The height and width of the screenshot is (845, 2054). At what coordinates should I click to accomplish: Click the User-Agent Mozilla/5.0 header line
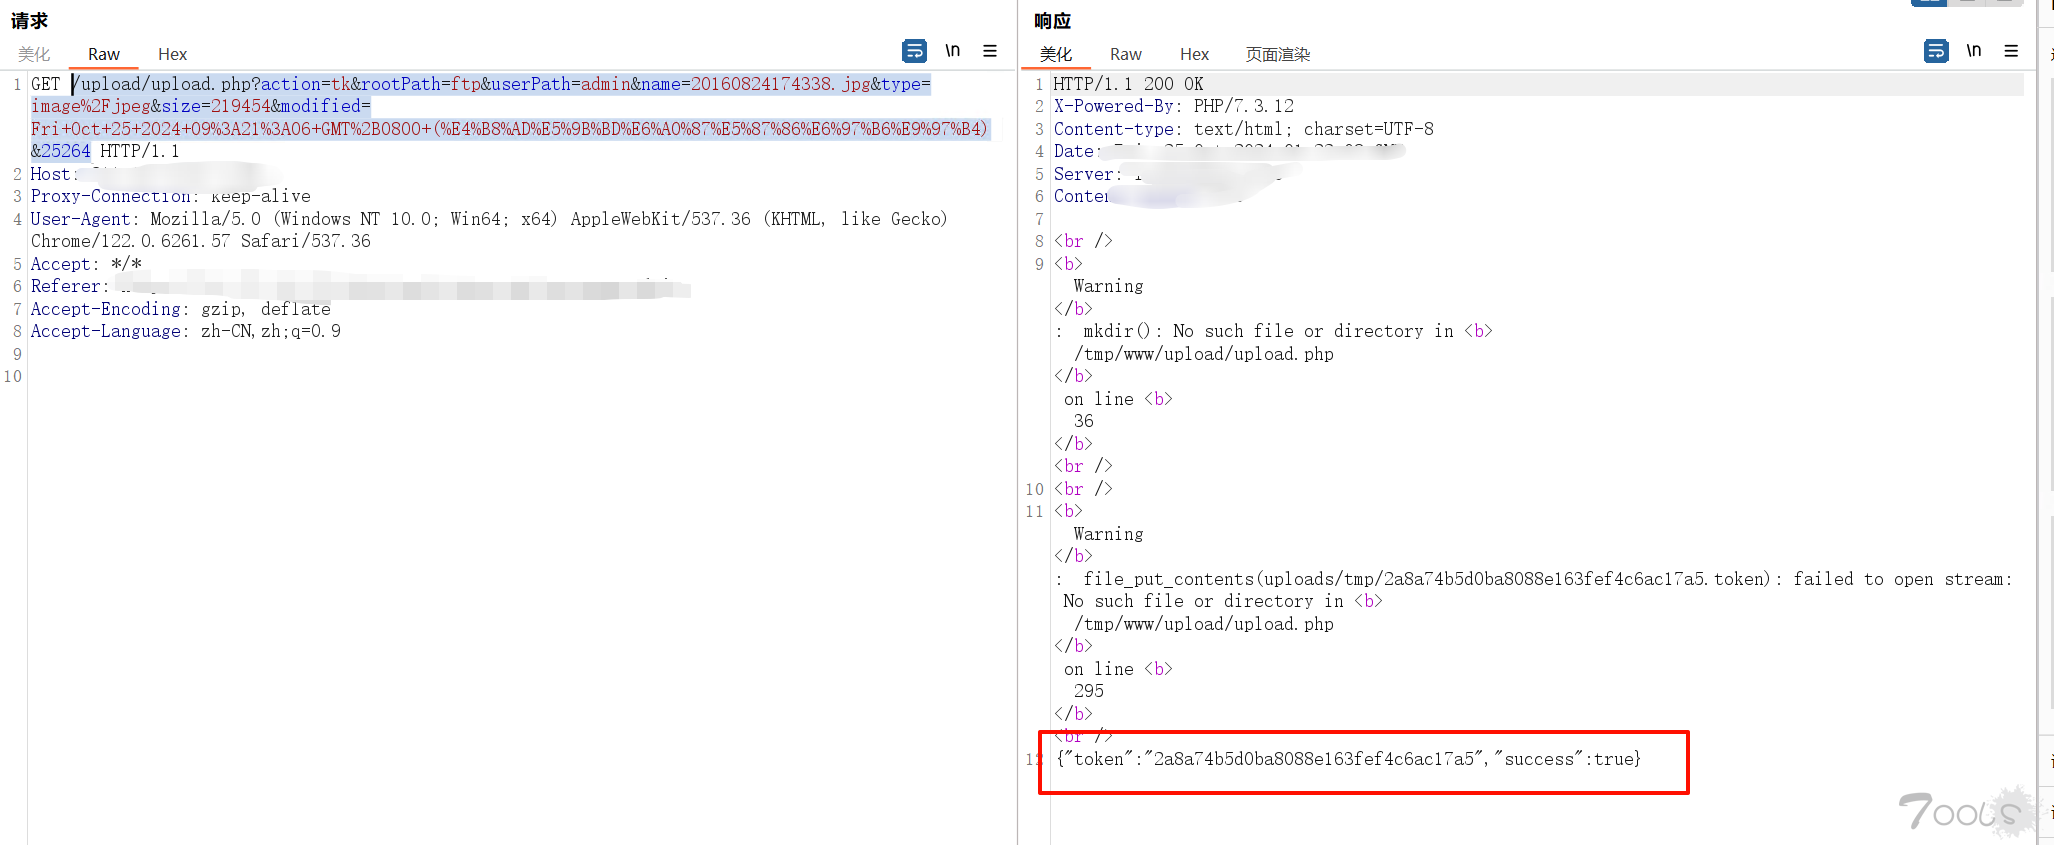click(x=489, y=219)
